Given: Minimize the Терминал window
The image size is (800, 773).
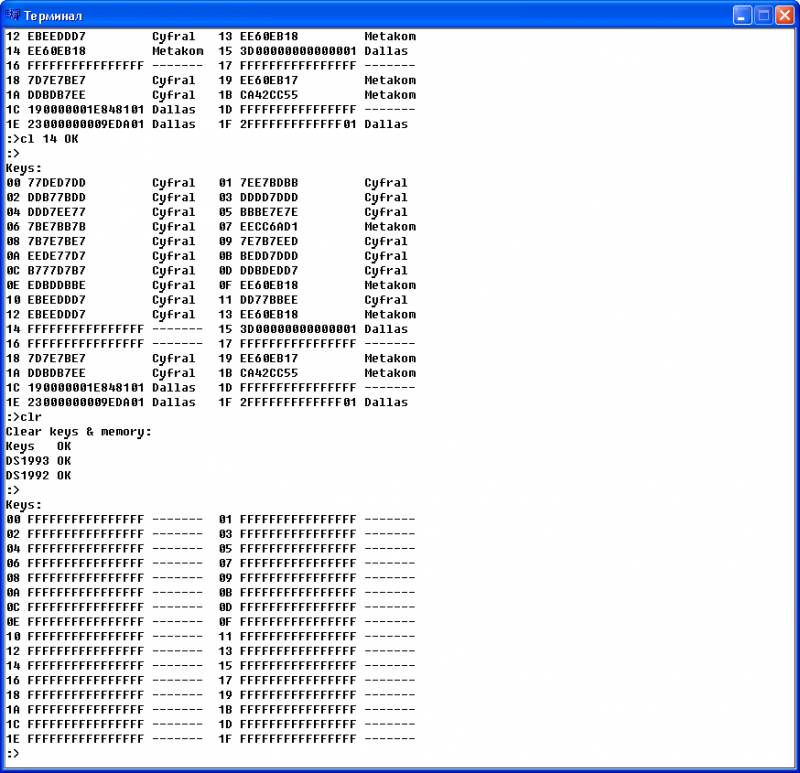Looking at the screenshot, I should coord(742,15).
